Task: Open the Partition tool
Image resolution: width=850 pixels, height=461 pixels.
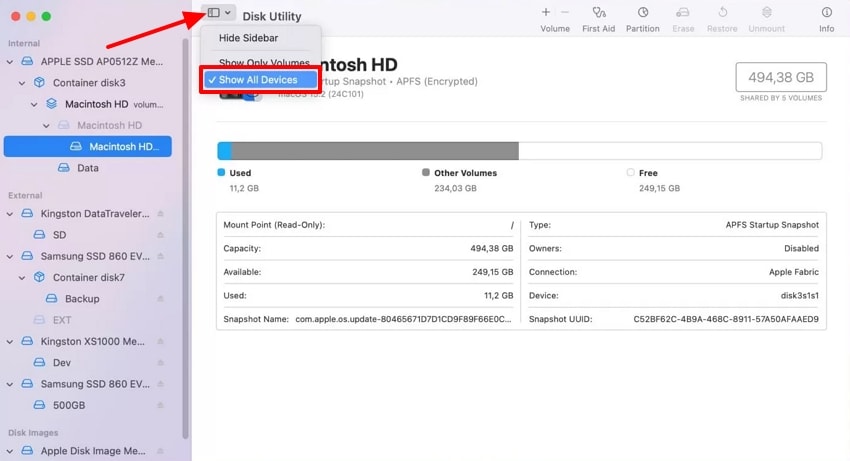Action: click(642, 12)
